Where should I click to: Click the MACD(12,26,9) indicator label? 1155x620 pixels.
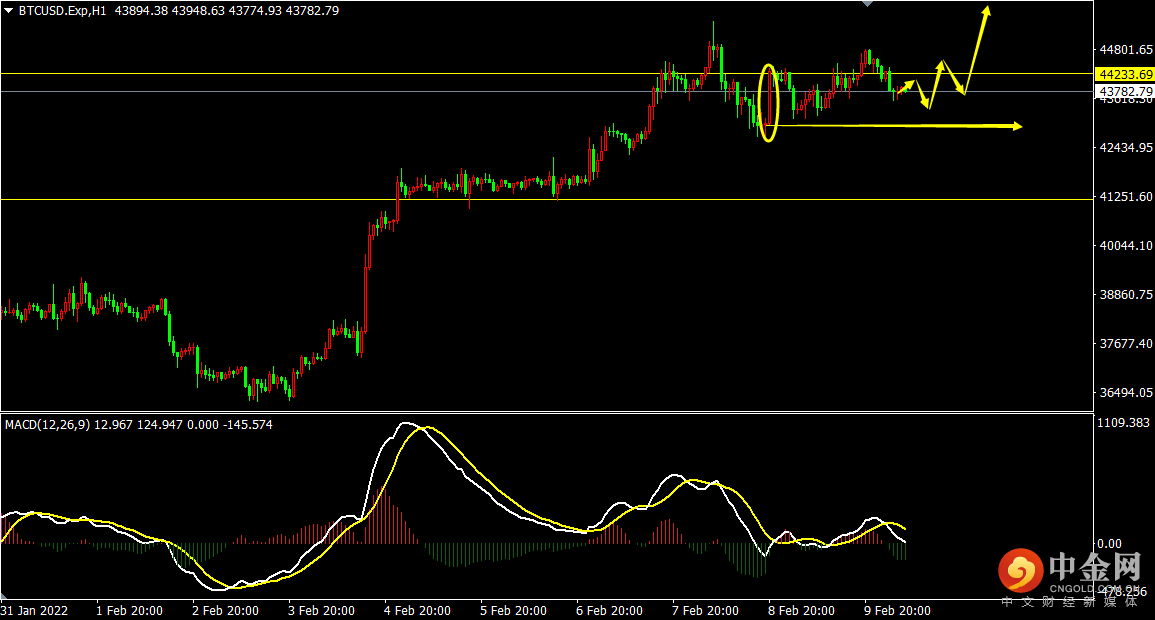(48, 425)
